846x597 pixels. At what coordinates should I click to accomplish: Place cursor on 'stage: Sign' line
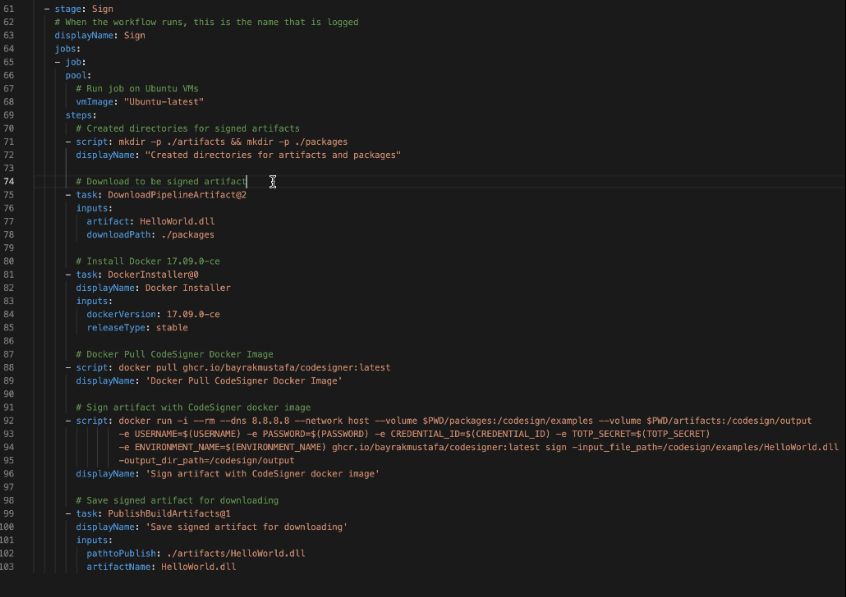point(84,9)
